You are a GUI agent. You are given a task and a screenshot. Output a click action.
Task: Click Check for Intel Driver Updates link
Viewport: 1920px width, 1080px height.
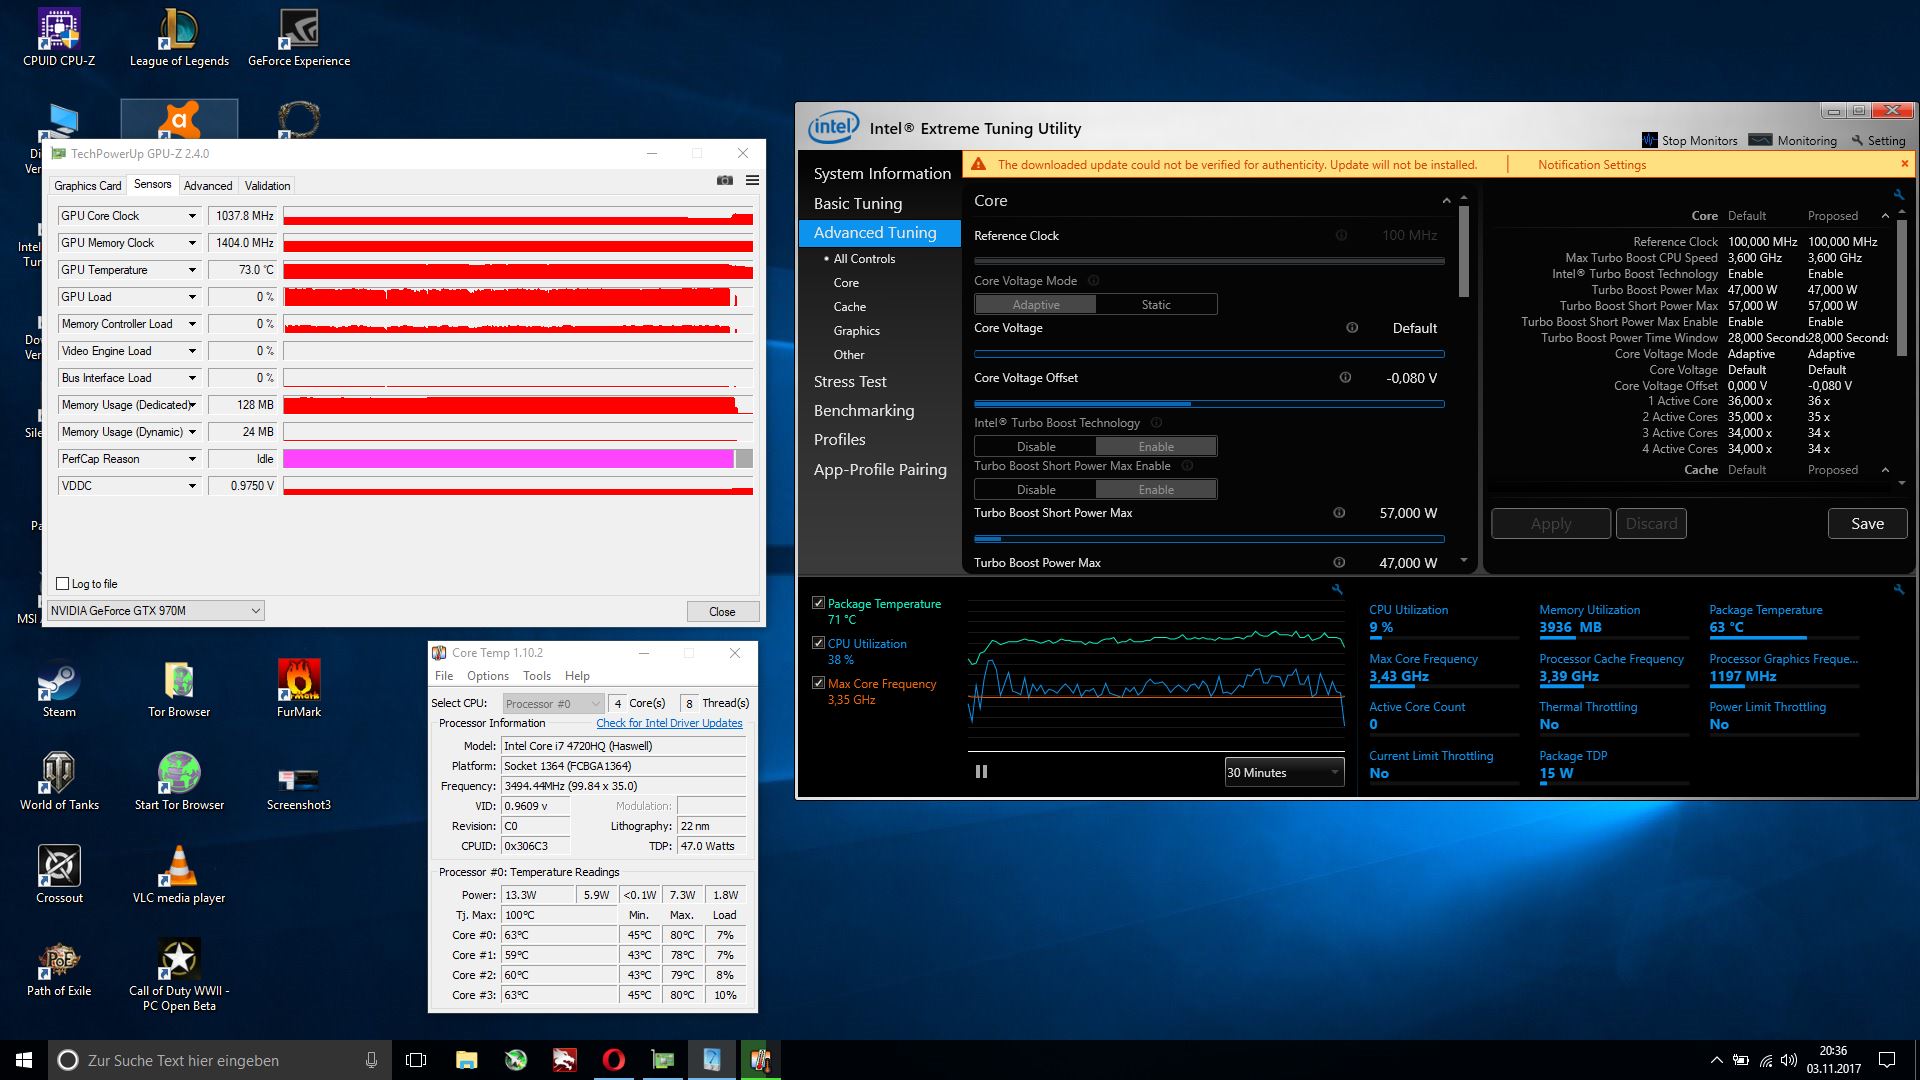coord(669,723)
